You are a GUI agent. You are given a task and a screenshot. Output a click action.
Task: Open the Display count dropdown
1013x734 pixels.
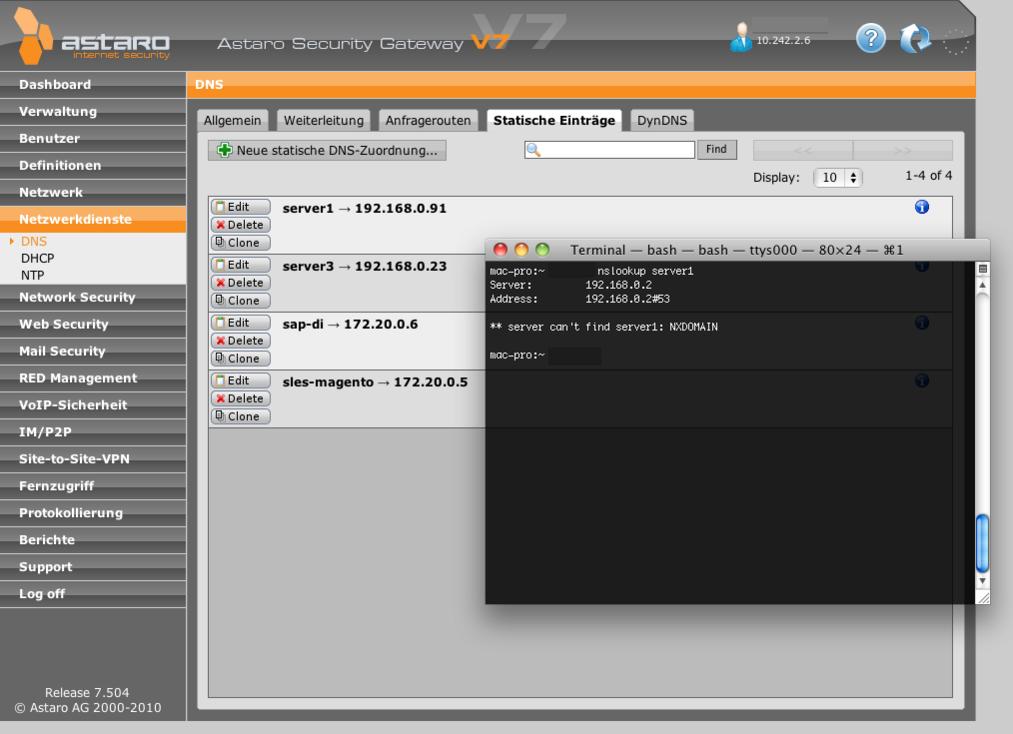(840, 176)
